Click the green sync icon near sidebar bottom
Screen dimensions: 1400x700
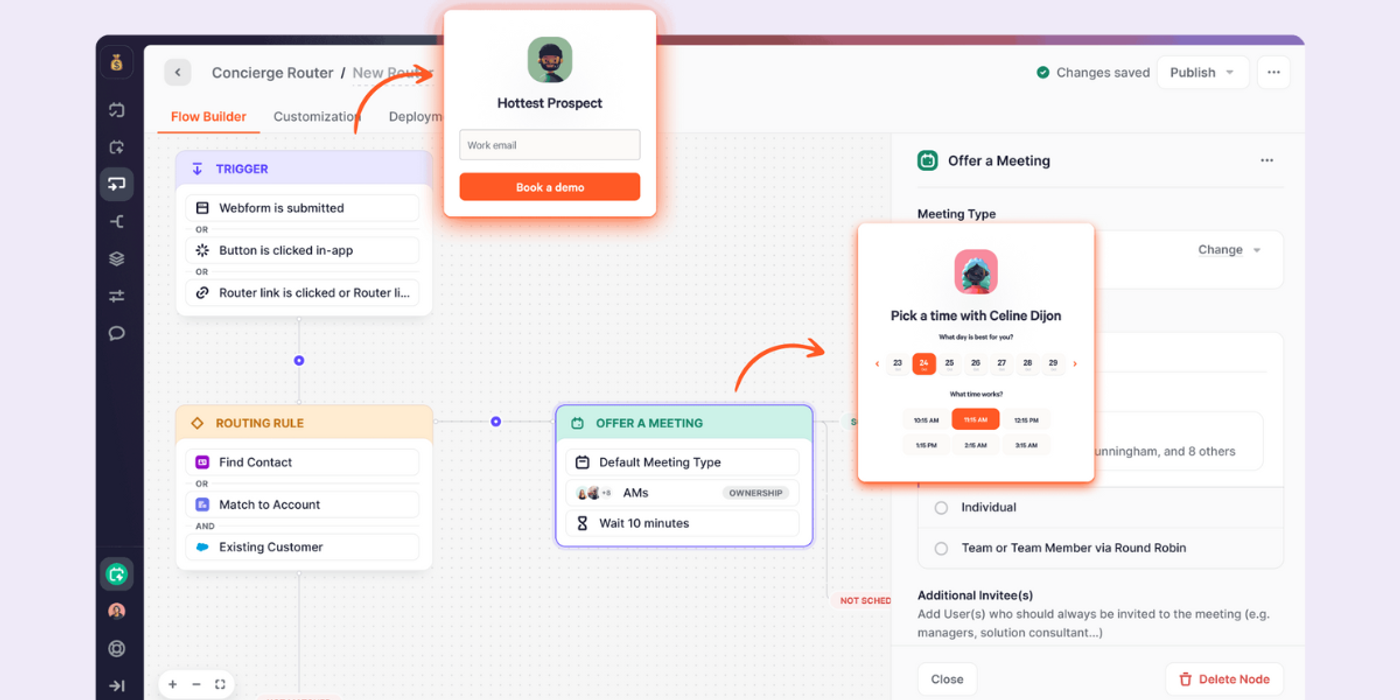point(117,574)
